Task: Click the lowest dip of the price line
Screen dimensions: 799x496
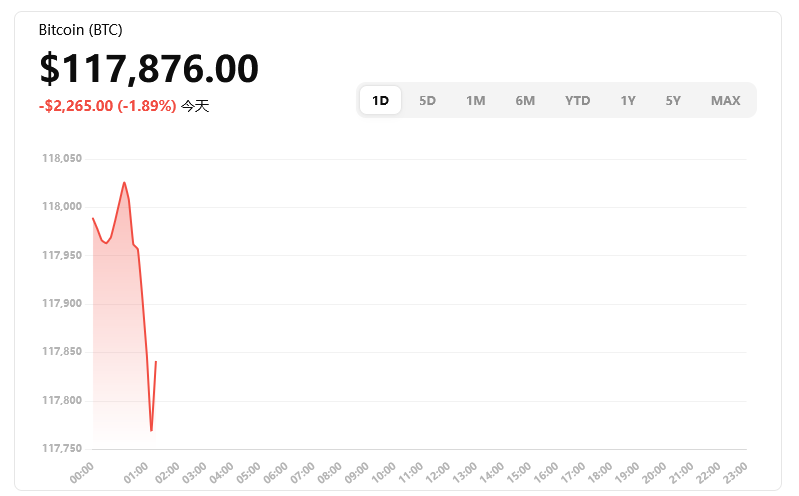Action: pos(151,431)
